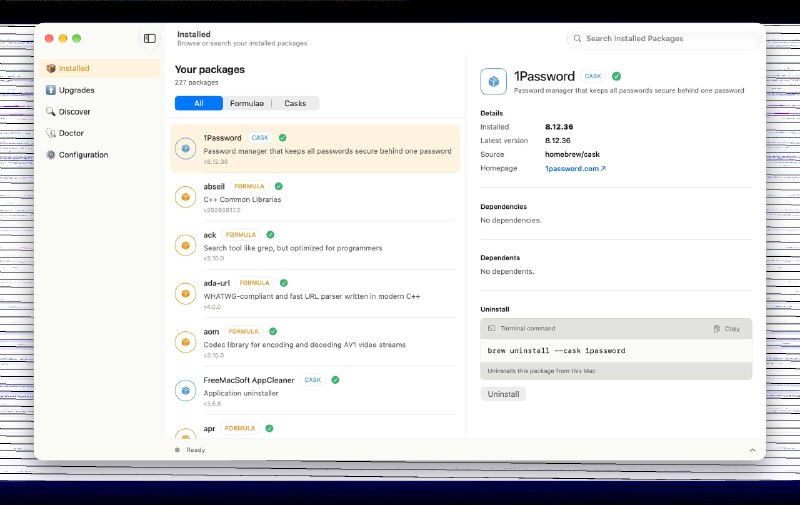
Task: Select the abseil package name
Action: (214, 187)
